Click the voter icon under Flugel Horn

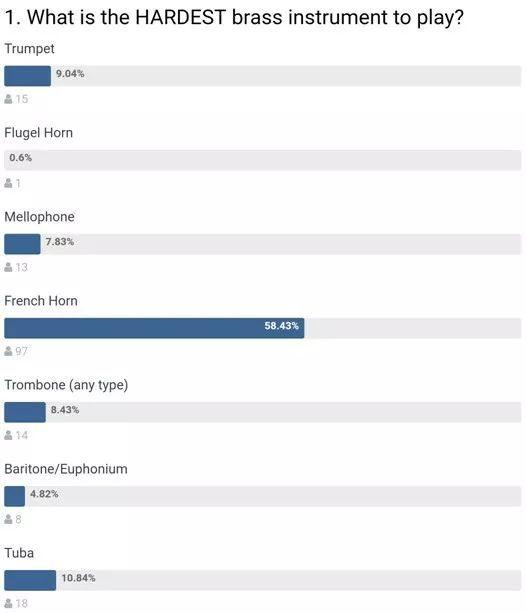(8, 183)
